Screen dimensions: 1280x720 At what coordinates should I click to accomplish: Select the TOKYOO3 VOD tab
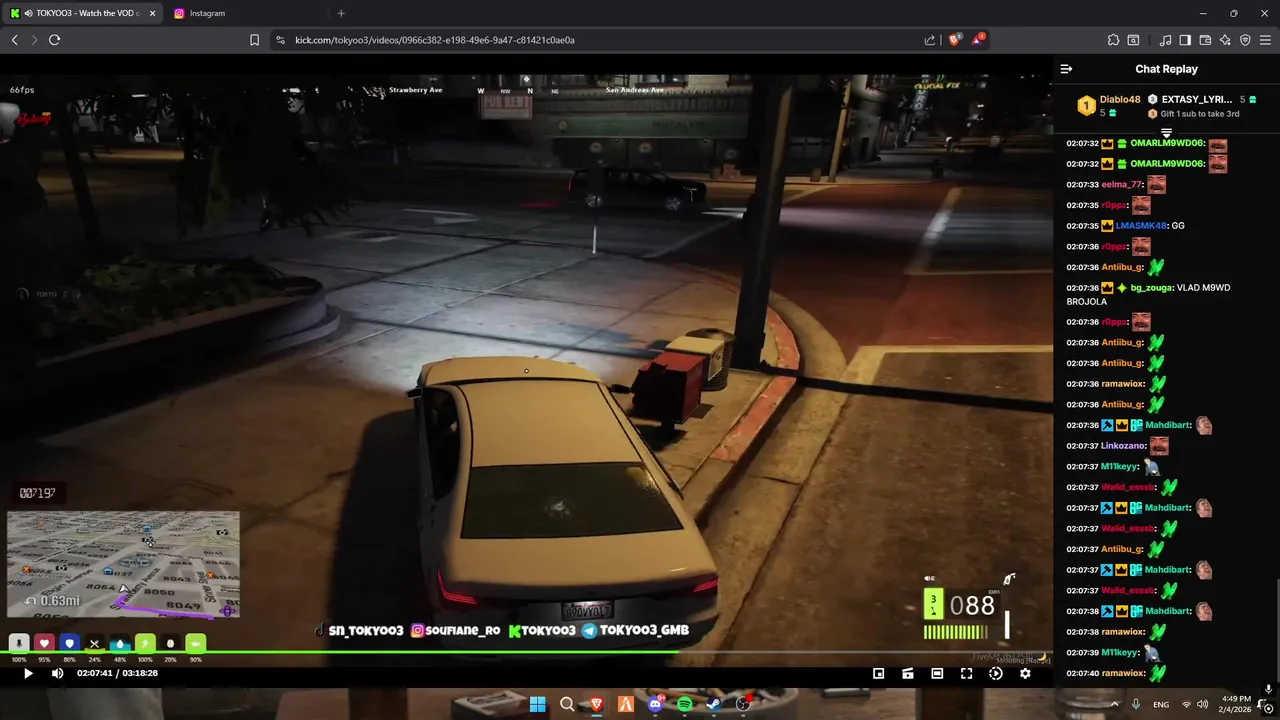[x=84, y=13]
